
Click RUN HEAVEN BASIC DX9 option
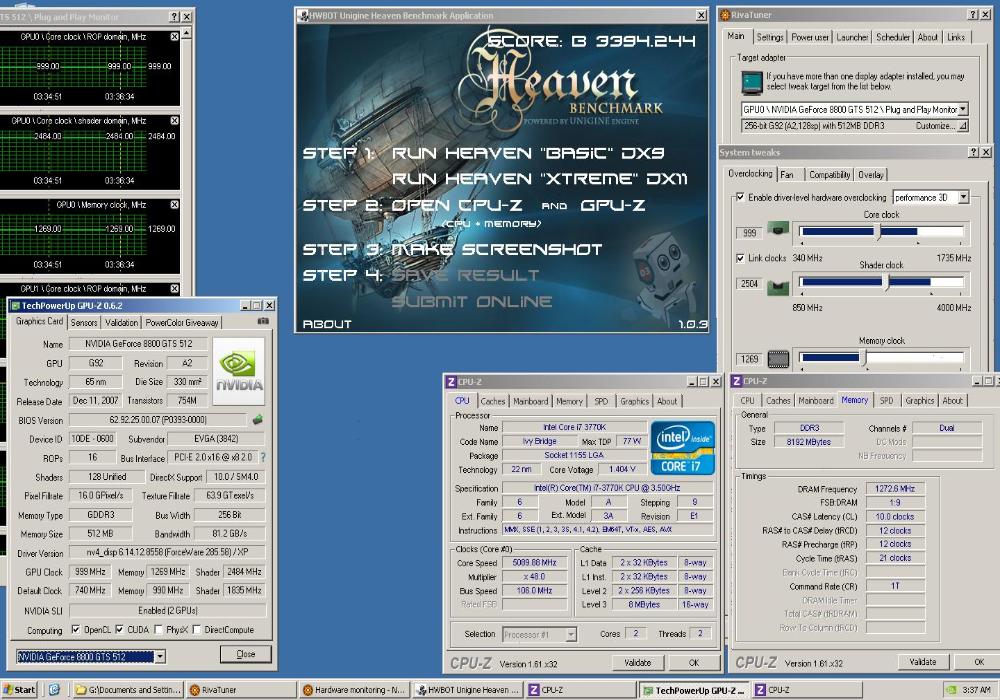pyautogui.click(x=528, y=153)
